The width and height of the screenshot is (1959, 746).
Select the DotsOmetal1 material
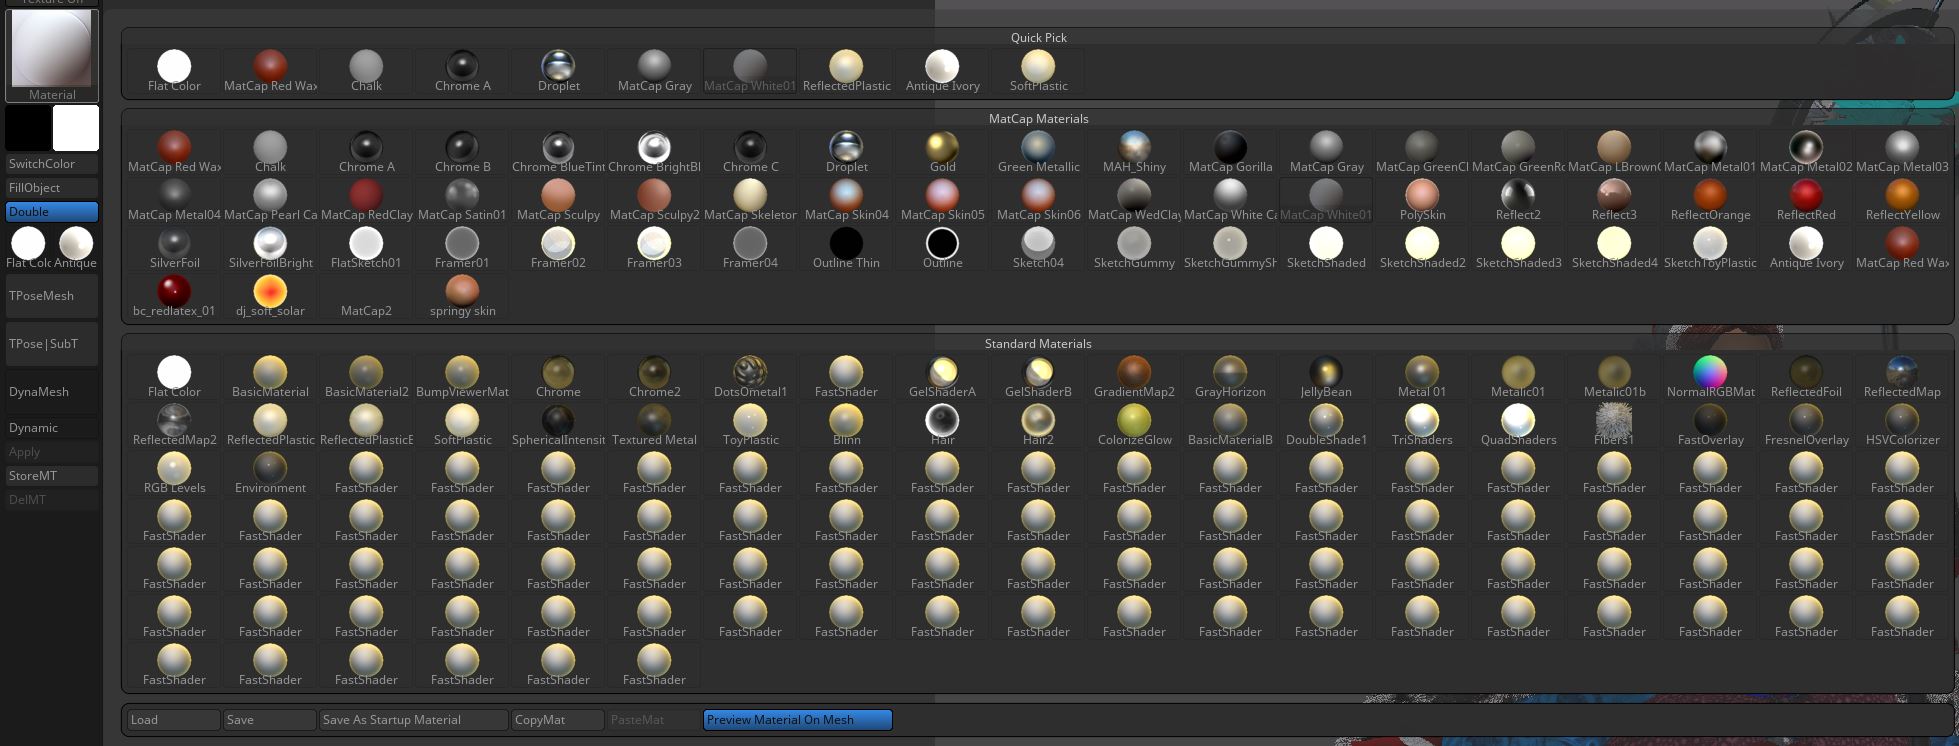[x=750, y=377]
